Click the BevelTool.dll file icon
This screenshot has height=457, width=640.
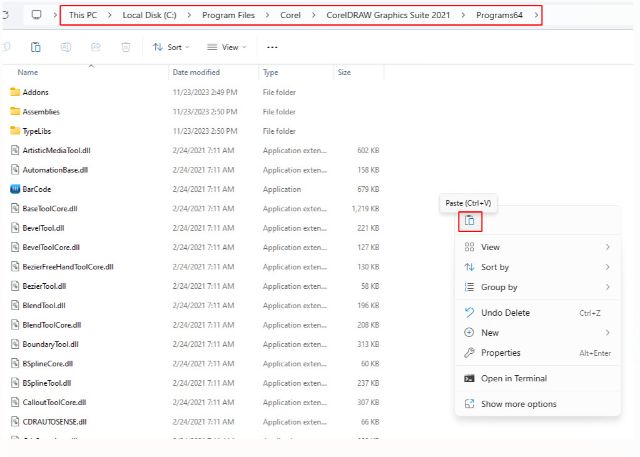[15, 228]
